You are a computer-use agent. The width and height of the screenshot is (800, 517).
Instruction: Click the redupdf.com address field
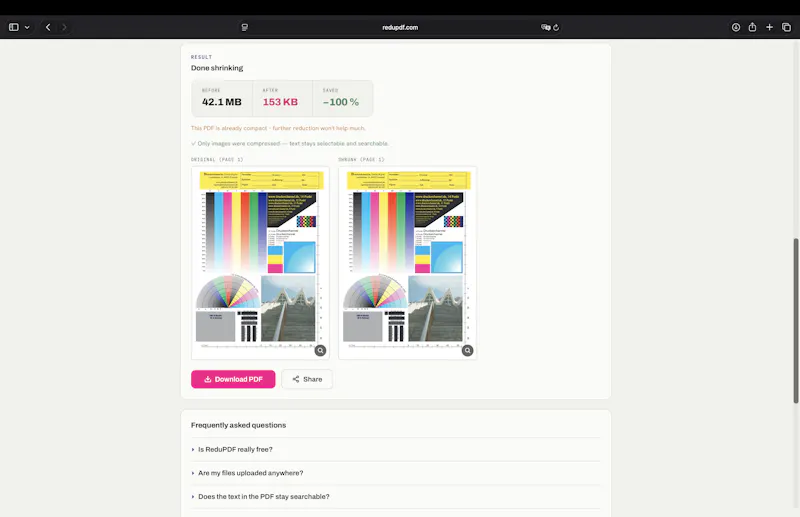coord(400,28)
